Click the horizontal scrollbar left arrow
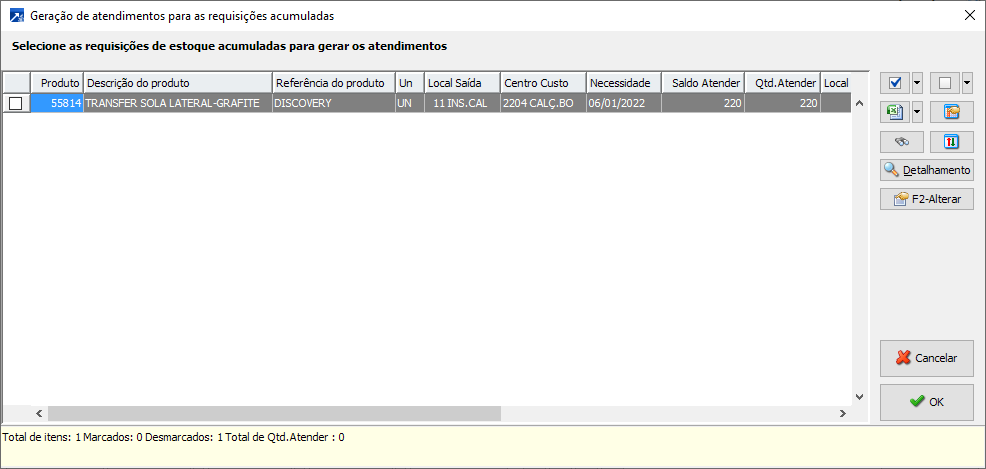This screenshot has height=469, width=986. 38,413
